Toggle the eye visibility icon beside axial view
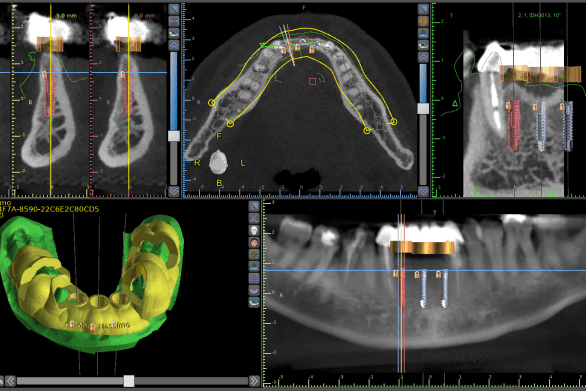Image resolution: width=586 pixels, height=391 pixels. [x=423, y=45]
